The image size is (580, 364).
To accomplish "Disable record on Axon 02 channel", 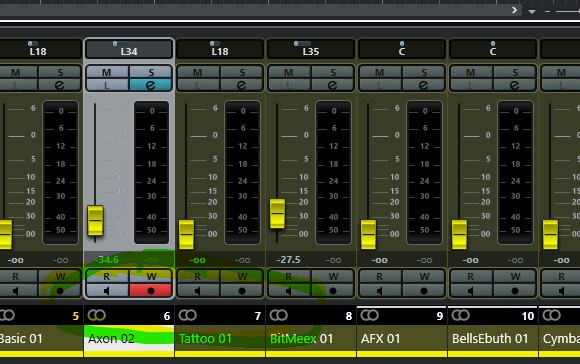I will (x=151, y=291).
